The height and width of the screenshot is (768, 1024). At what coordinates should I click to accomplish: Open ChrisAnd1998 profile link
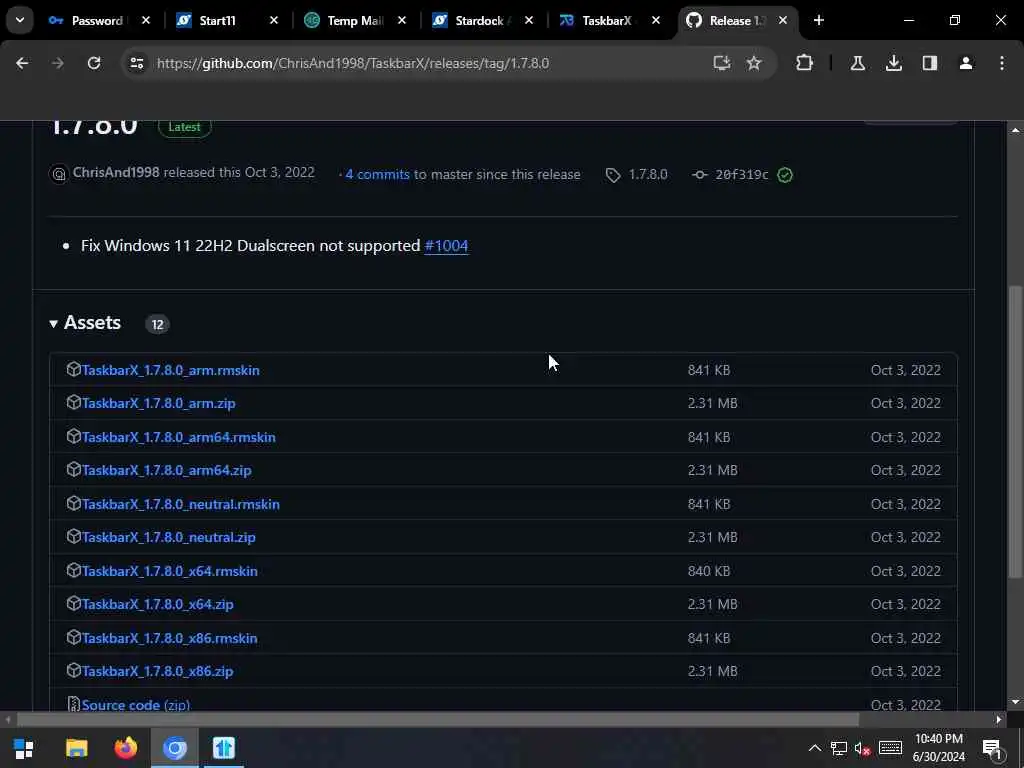click(x=116, y=172)
